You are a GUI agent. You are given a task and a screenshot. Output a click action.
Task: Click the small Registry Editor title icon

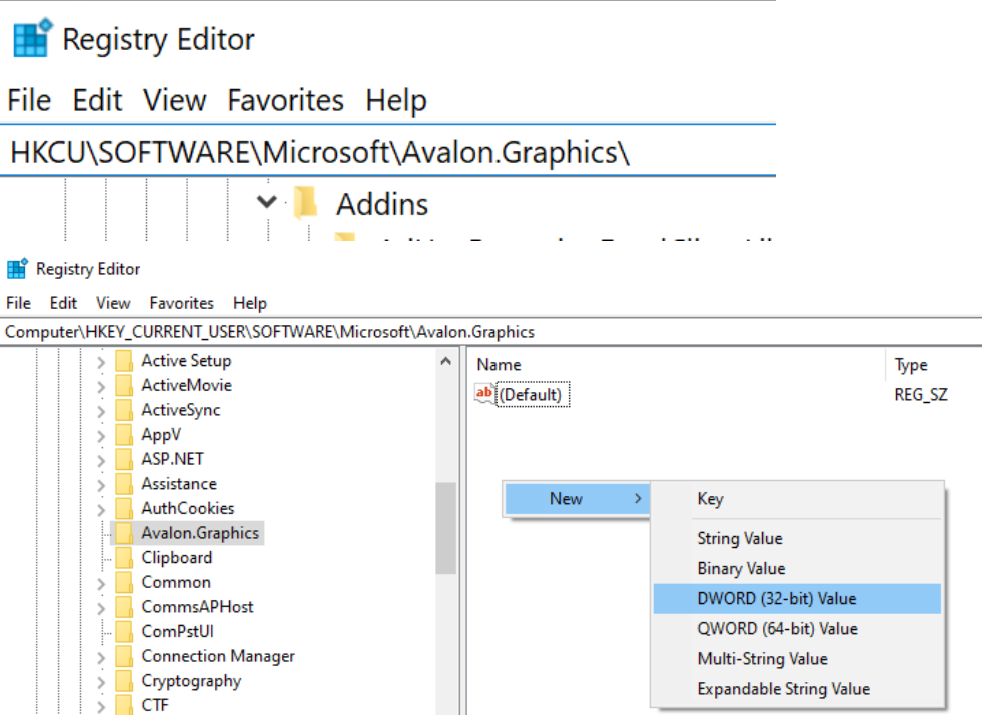(17, 268)
